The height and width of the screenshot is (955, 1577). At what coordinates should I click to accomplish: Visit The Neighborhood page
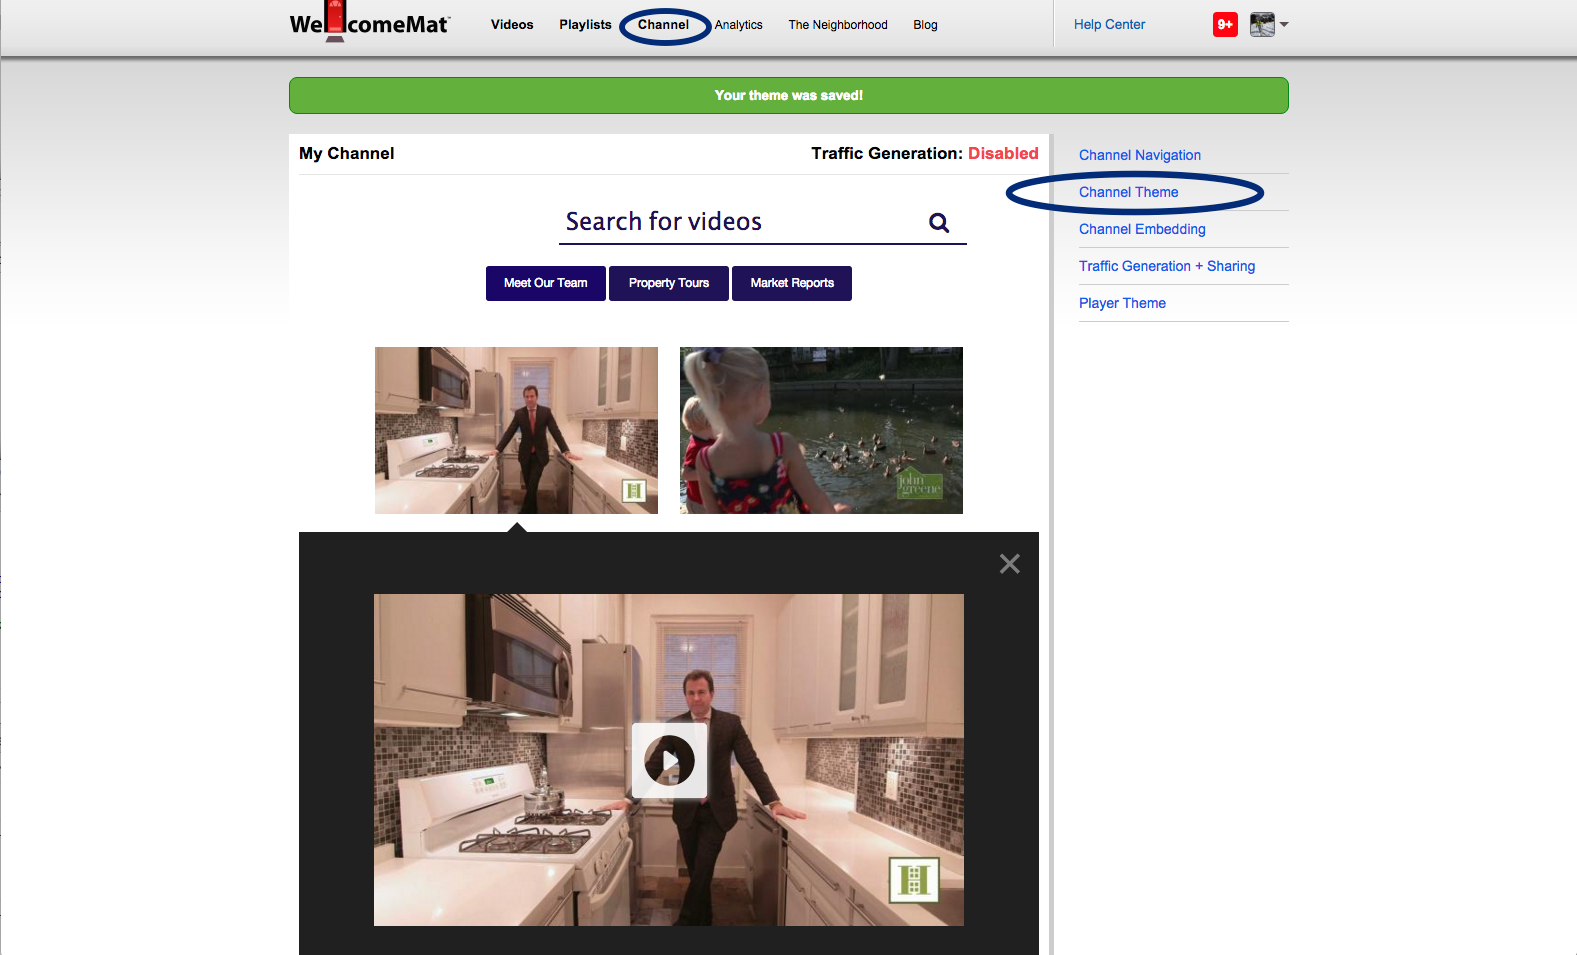[837, 25]
